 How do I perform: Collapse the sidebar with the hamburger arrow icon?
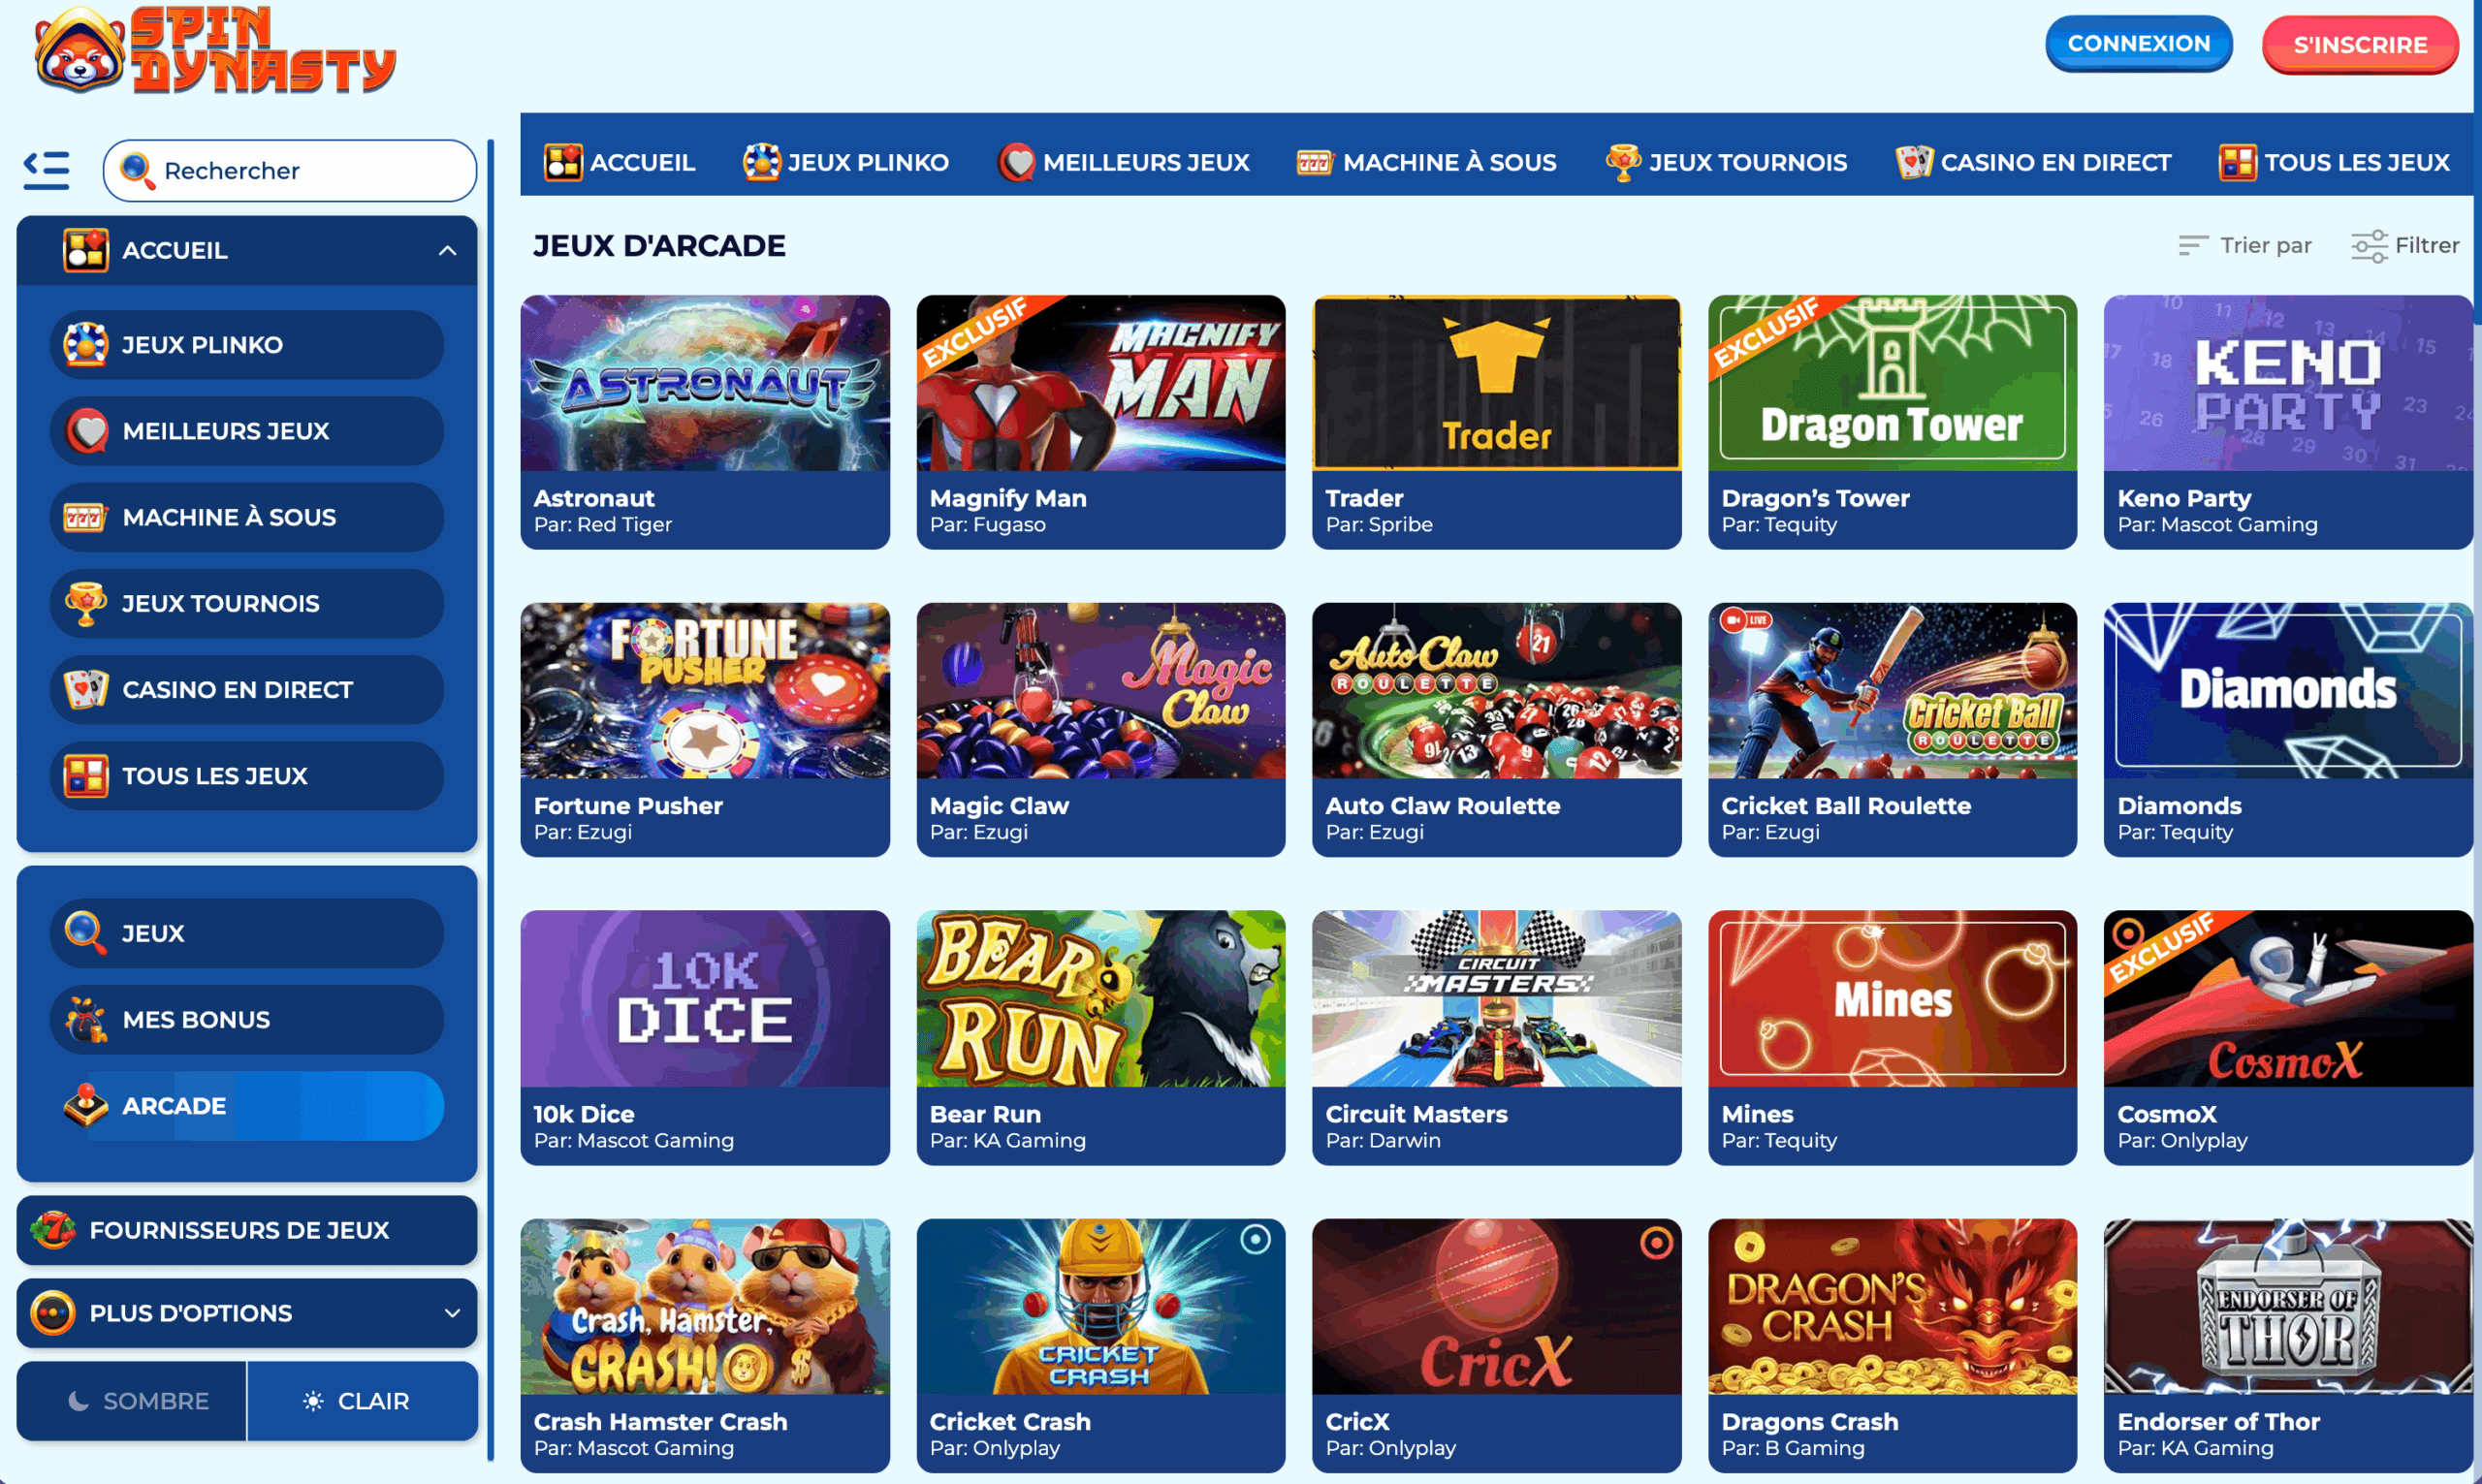(x=46, y=170)
